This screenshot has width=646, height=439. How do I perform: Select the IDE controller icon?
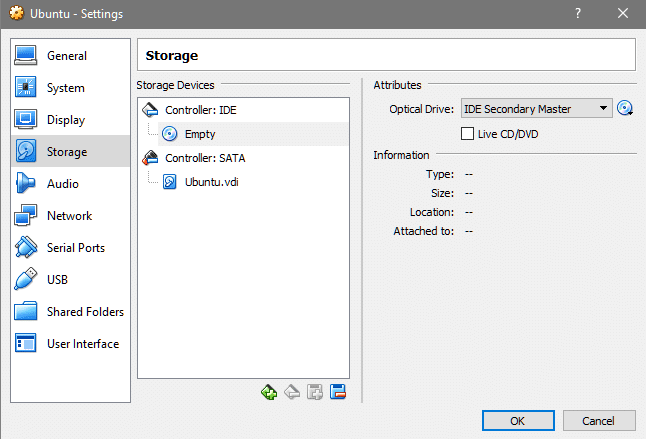[x=151, y=110]
